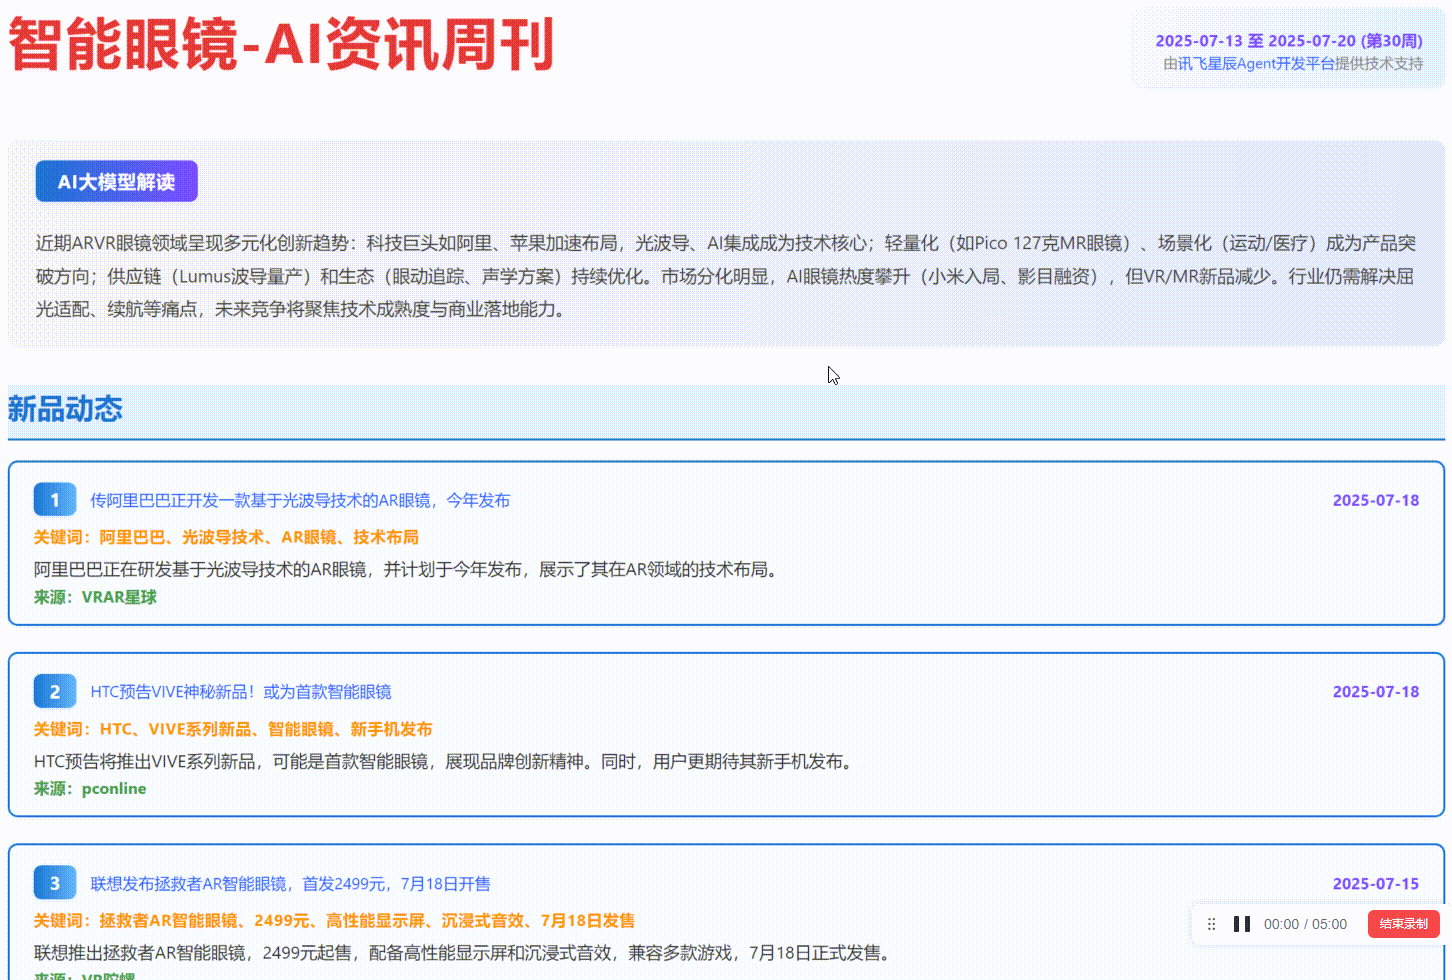Viewport: 1452px width, 980px height.
Task: Click the 智能眼镜-AI资讯周刊 page title
Action: point(281,45)
